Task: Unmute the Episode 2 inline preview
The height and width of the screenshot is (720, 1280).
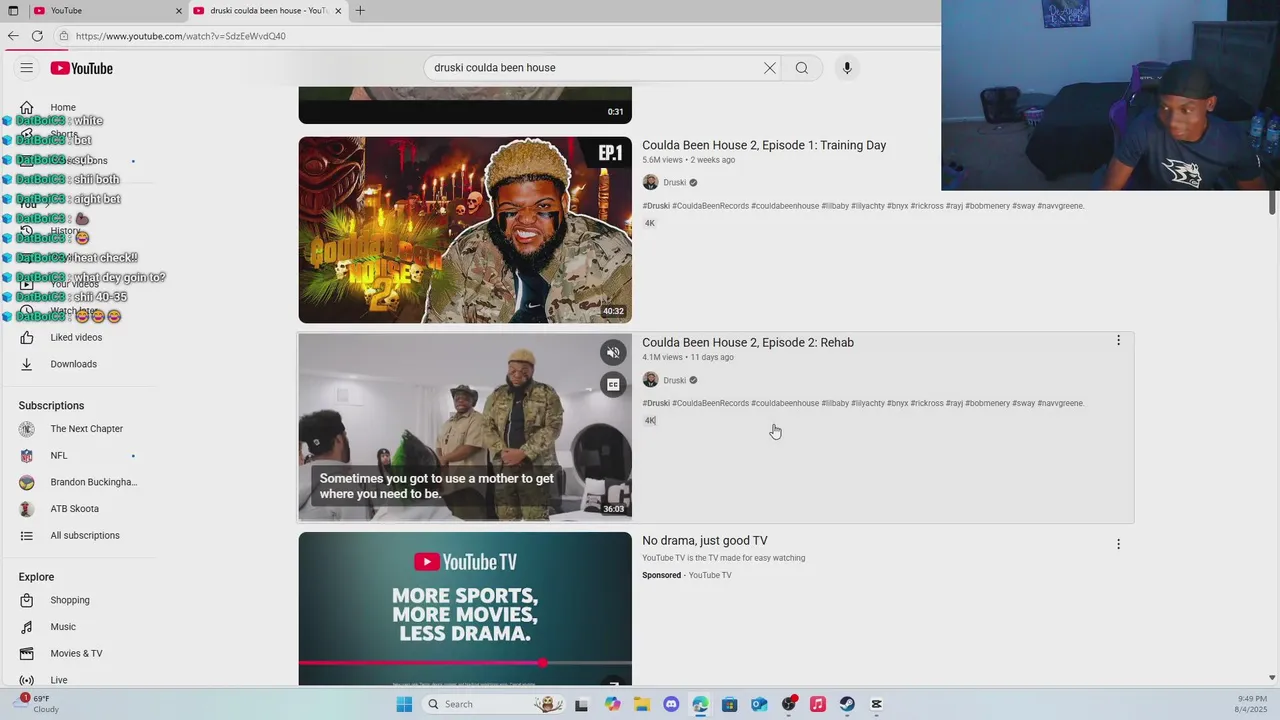Action: pos(614,352)
